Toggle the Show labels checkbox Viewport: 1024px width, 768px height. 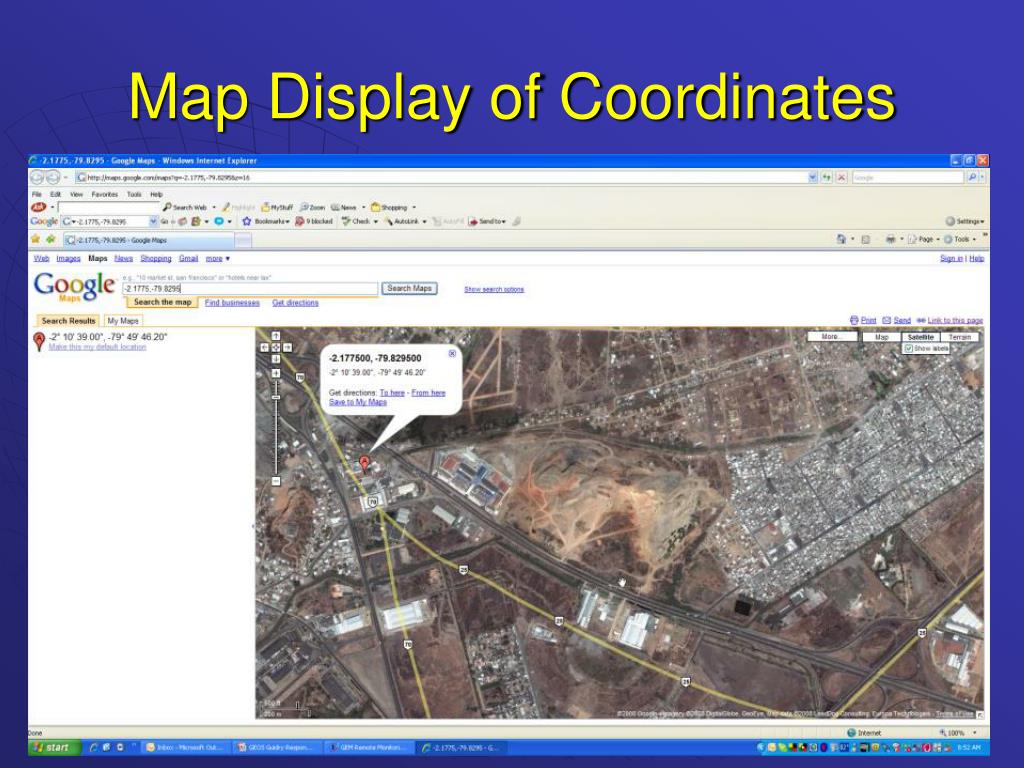tap(908, 349)
